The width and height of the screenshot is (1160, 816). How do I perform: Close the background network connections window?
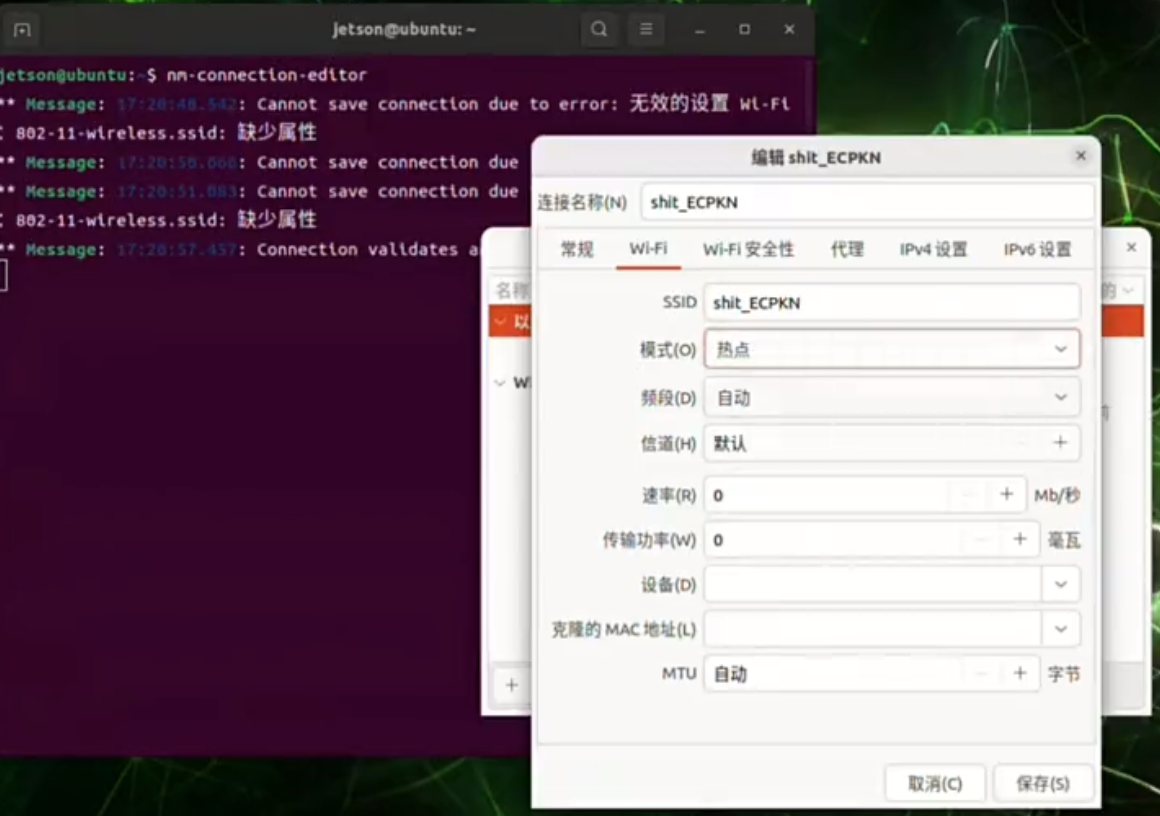tap(1131, 247)
